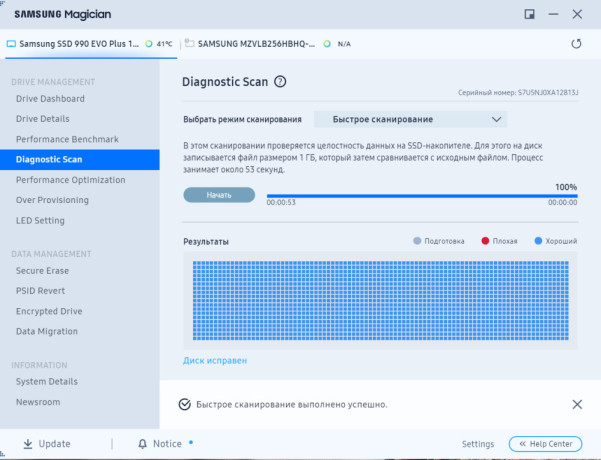This screenshot has width=601, height=460.
Task: Switch to SAMSUNG MZVLB256HBHQ drive tab
Action: pyautogui.click(x=268, y=44)
